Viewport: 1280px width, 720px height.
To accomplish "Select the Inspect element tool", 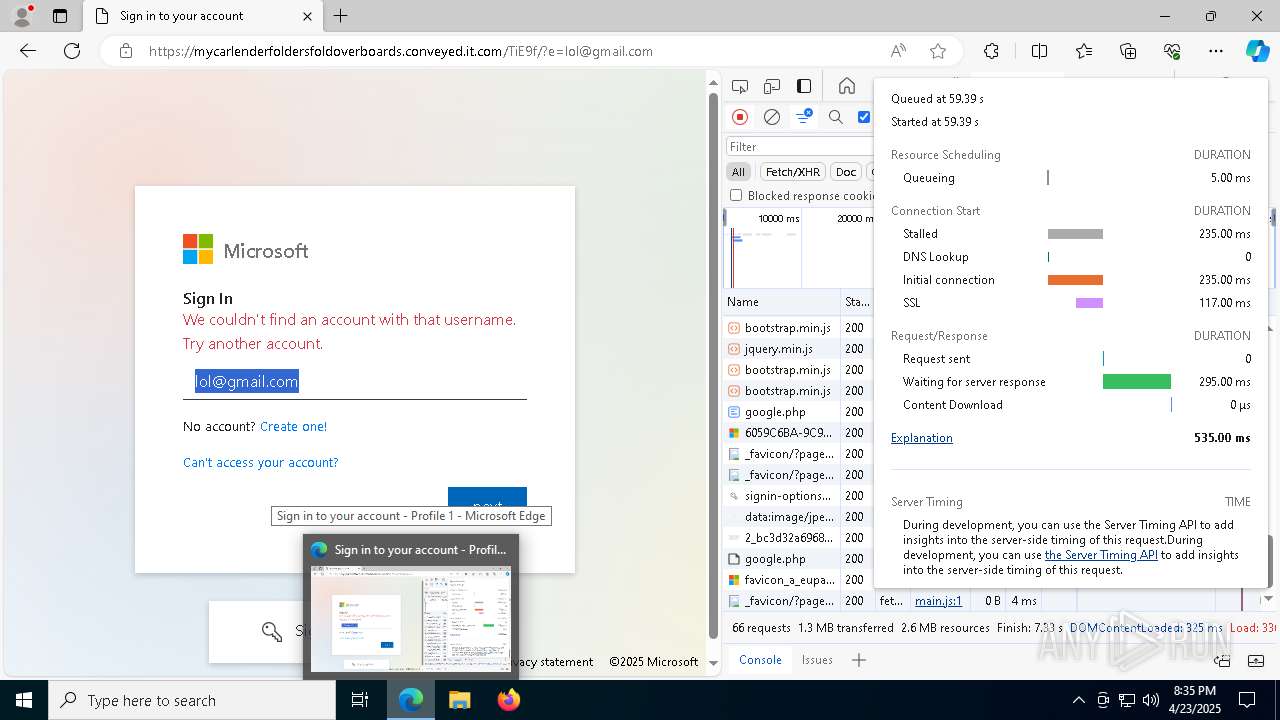I will pyautogui.click(x=740, y=86).
